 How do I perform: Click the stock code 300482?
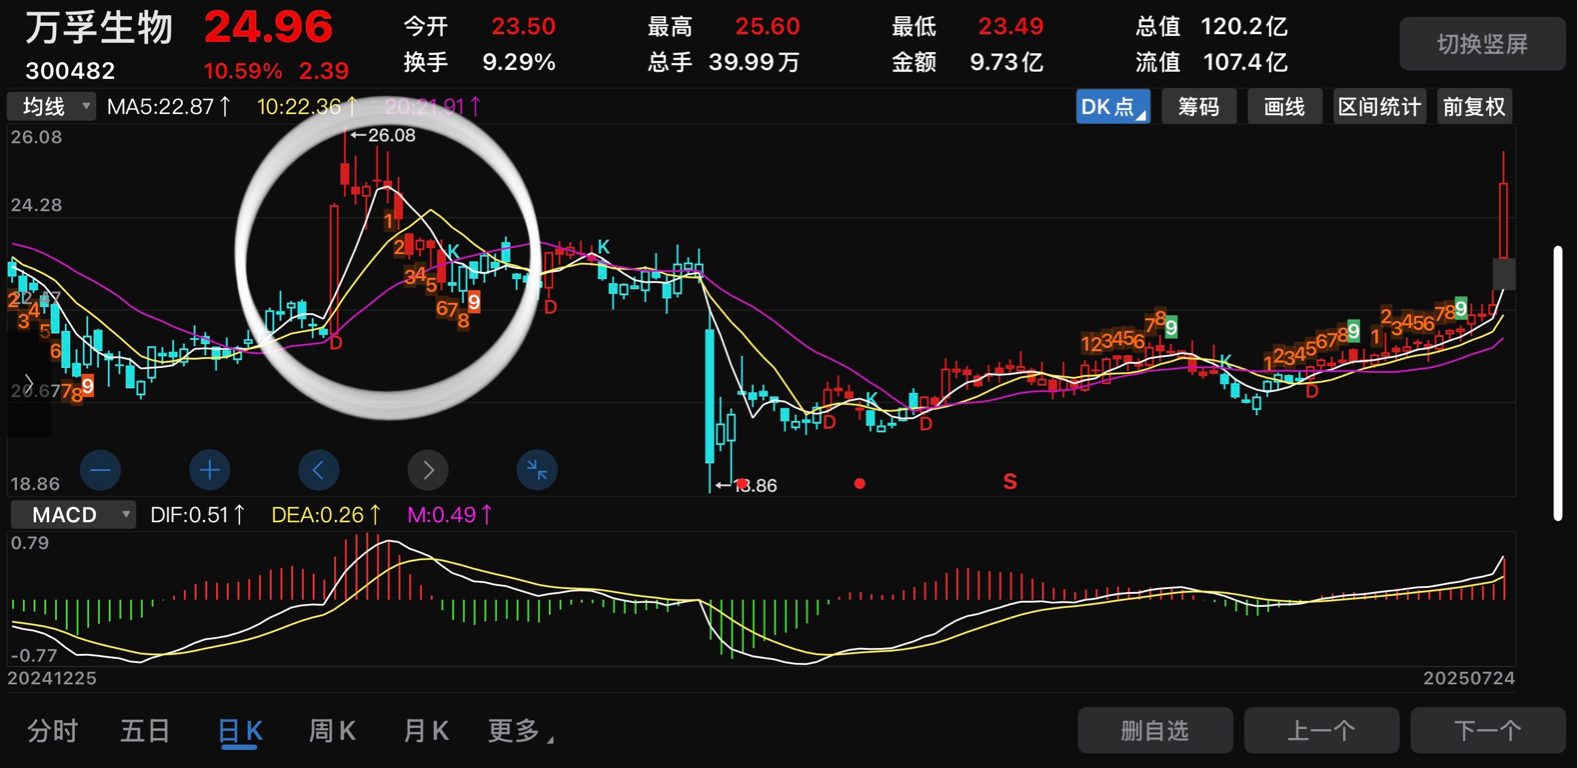[x=70, y=71]
